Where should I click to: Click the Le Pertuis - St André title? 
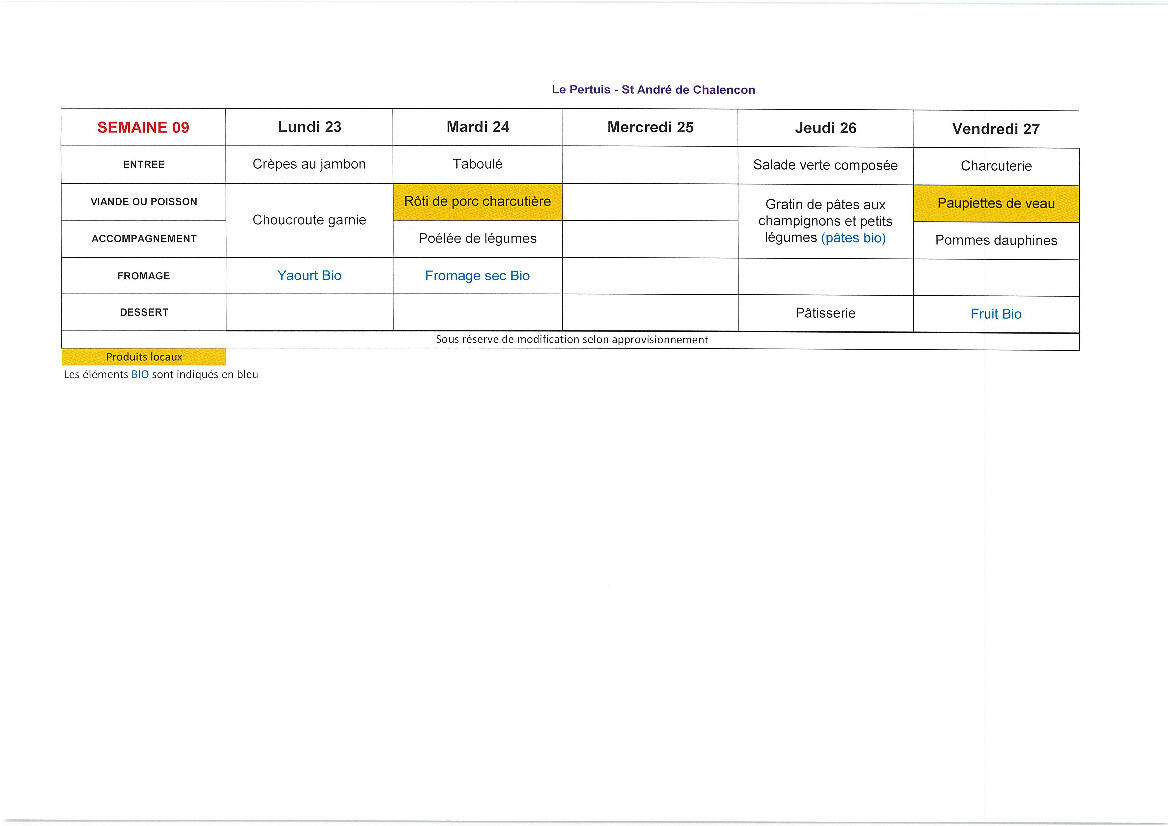coord(653,90)
